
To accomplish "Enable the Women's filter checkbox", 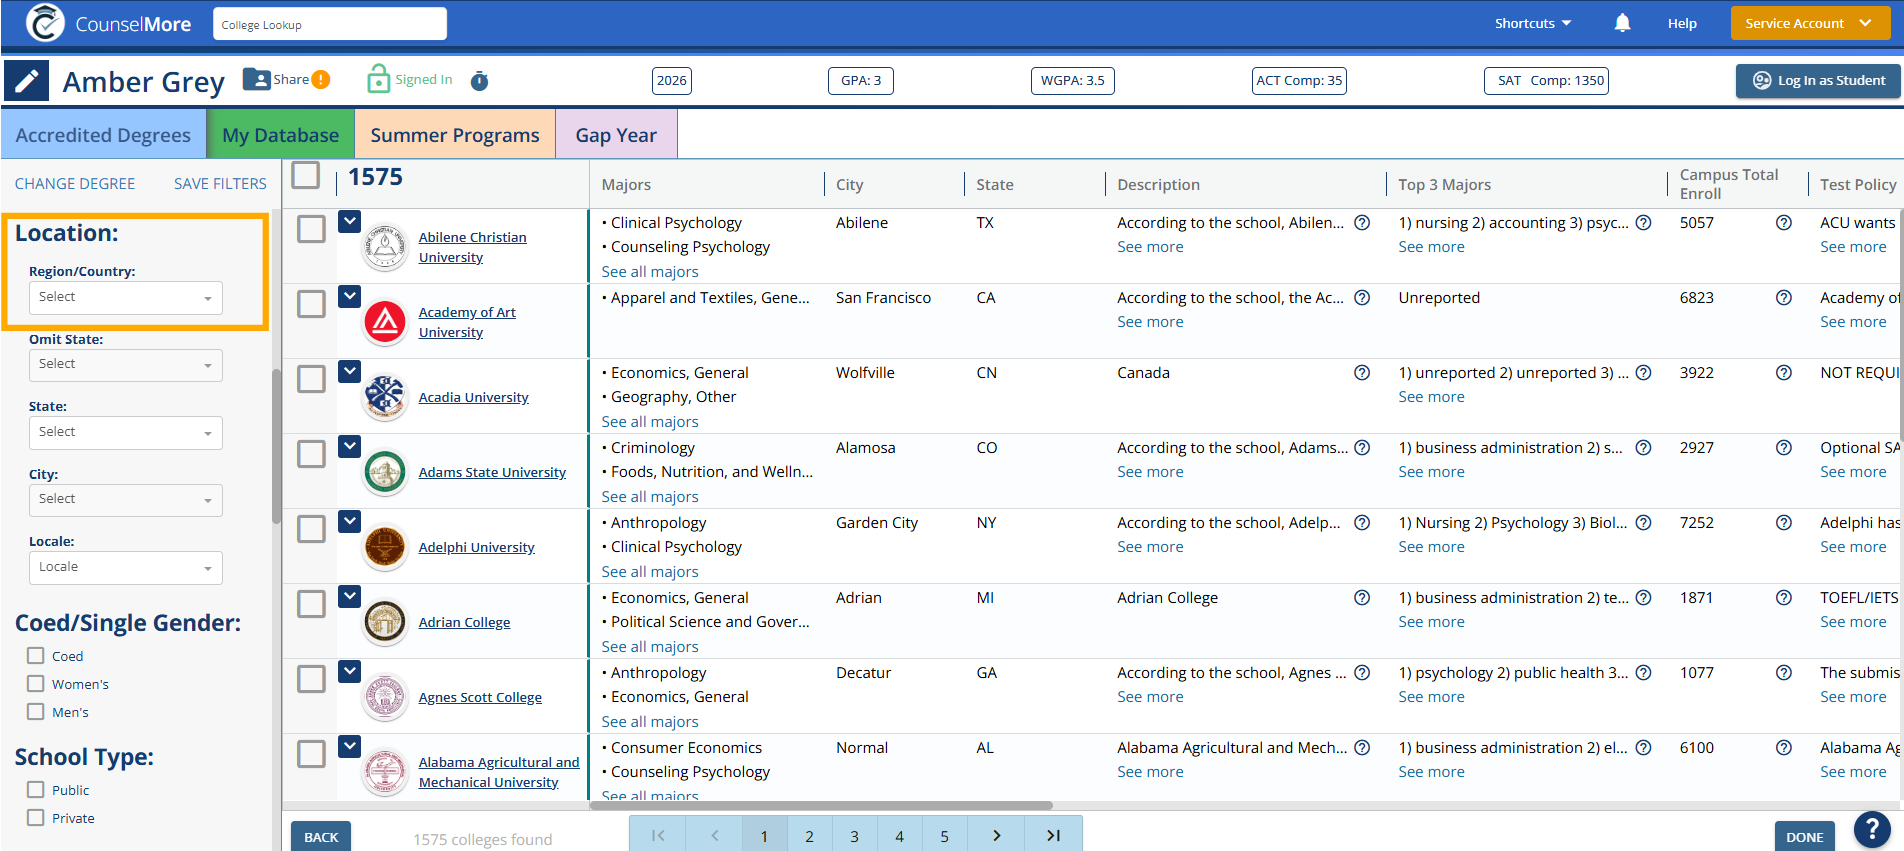I will (x=36, y=684).
